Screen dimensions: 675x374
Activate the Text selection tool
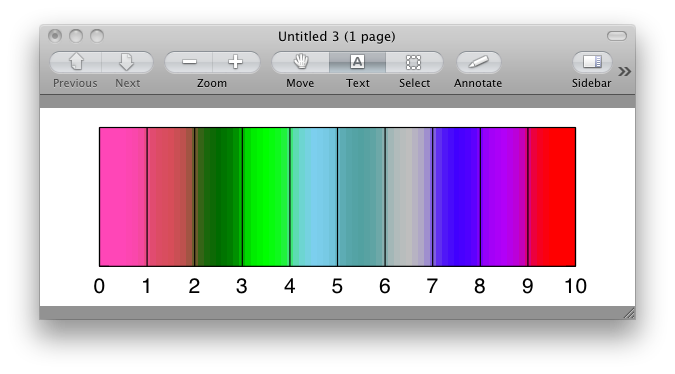point(357,62)
